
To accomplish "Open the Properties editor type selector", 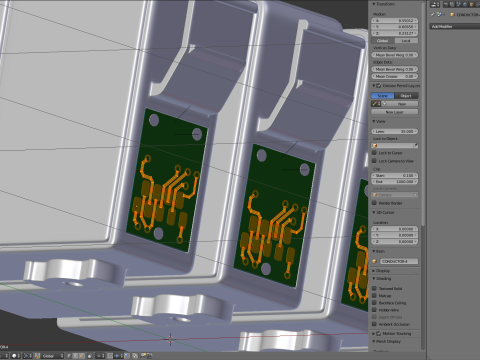I will click(435, 5).
